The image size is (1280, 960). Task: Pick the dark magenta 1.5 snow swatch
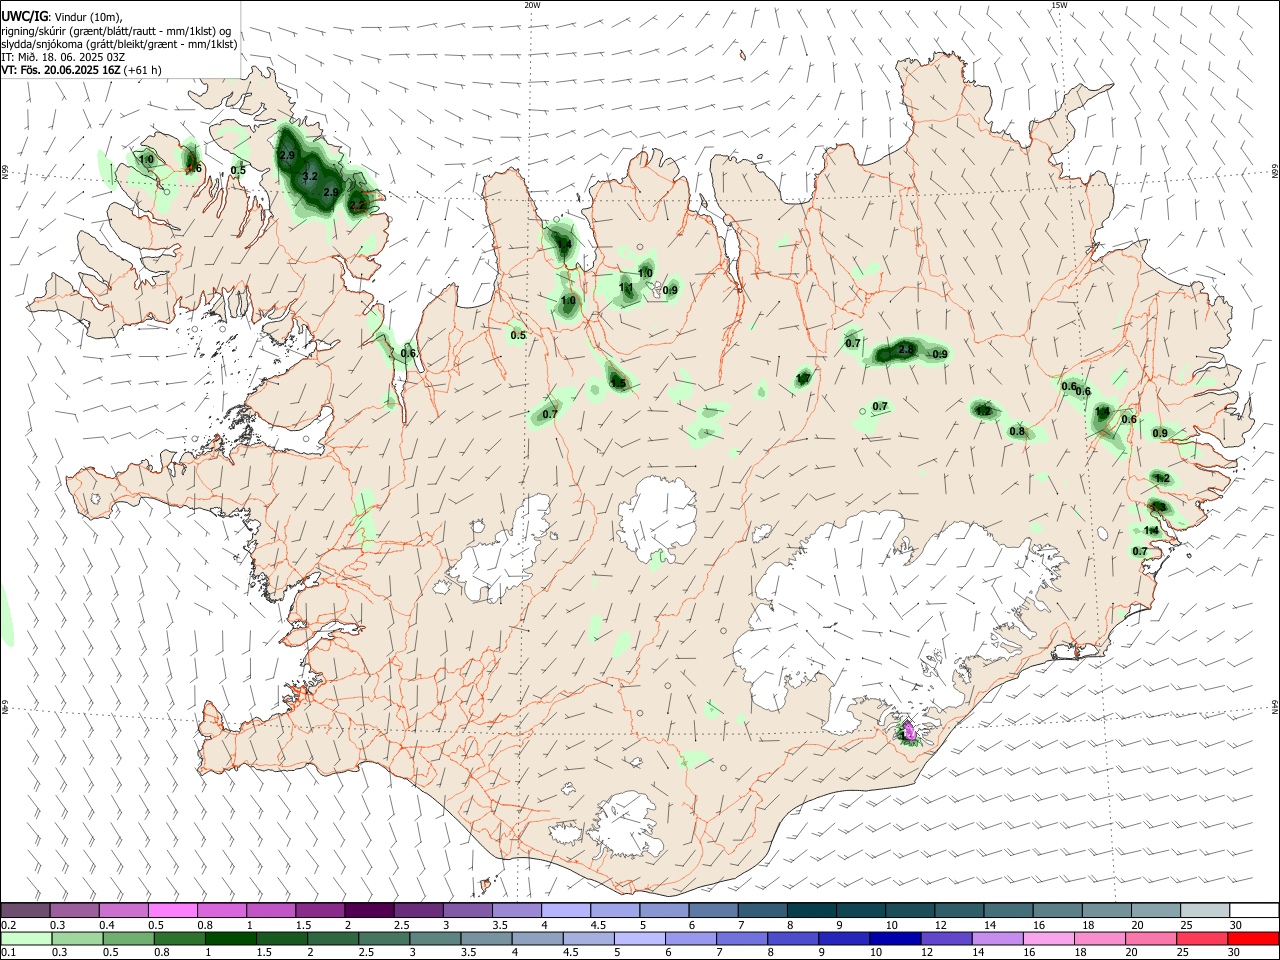(x=319, y=911)
